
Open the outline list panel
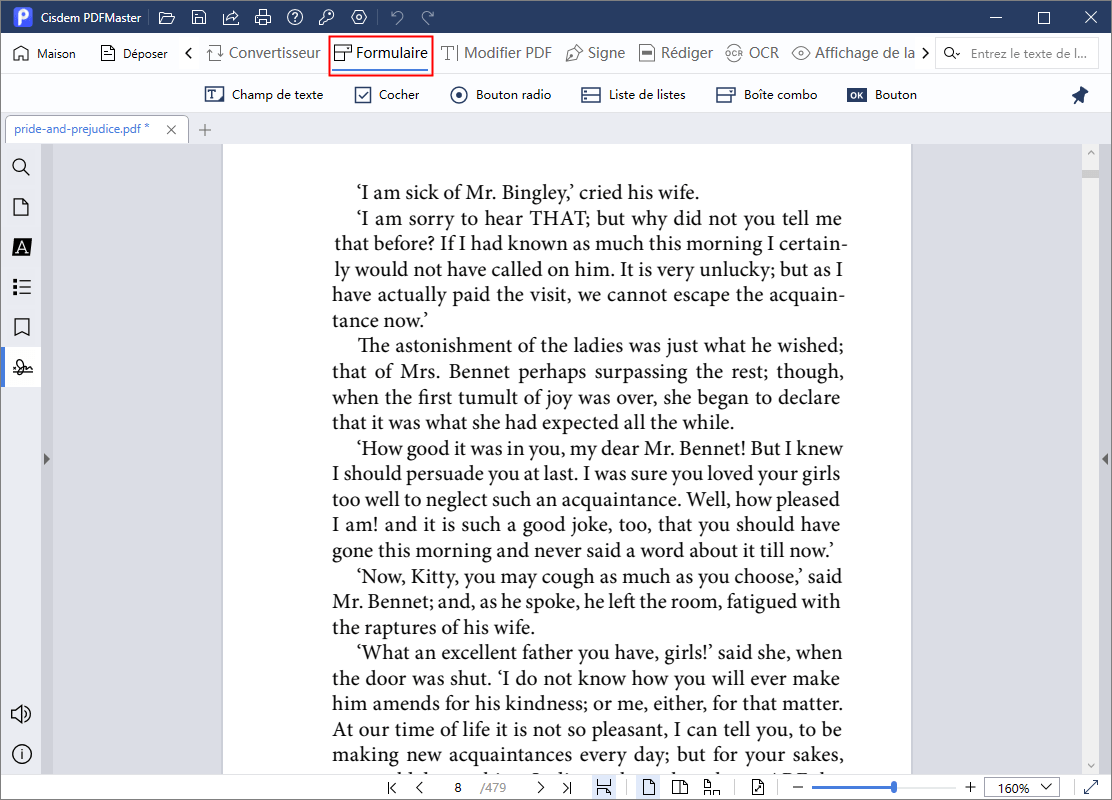coord(21,287)
